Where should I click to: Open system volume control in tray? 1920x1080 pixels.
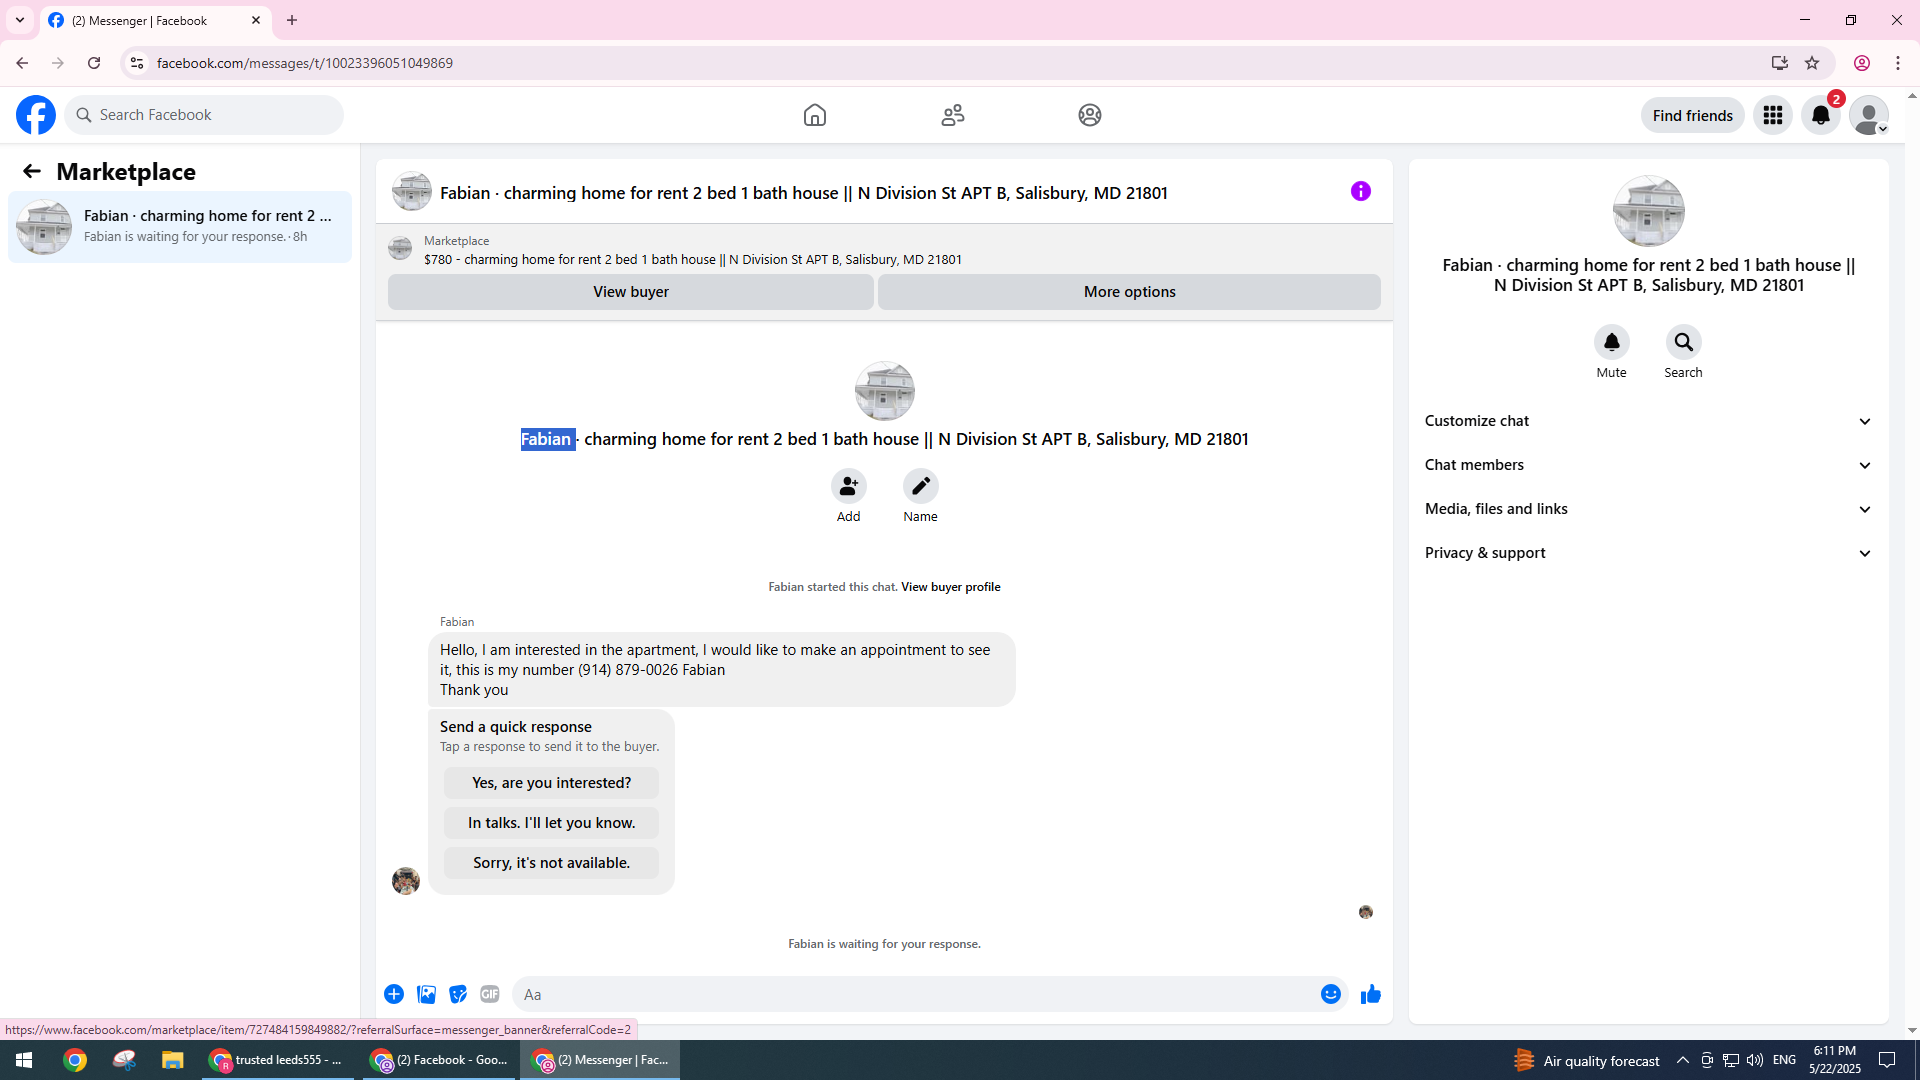[1755, 1060]
